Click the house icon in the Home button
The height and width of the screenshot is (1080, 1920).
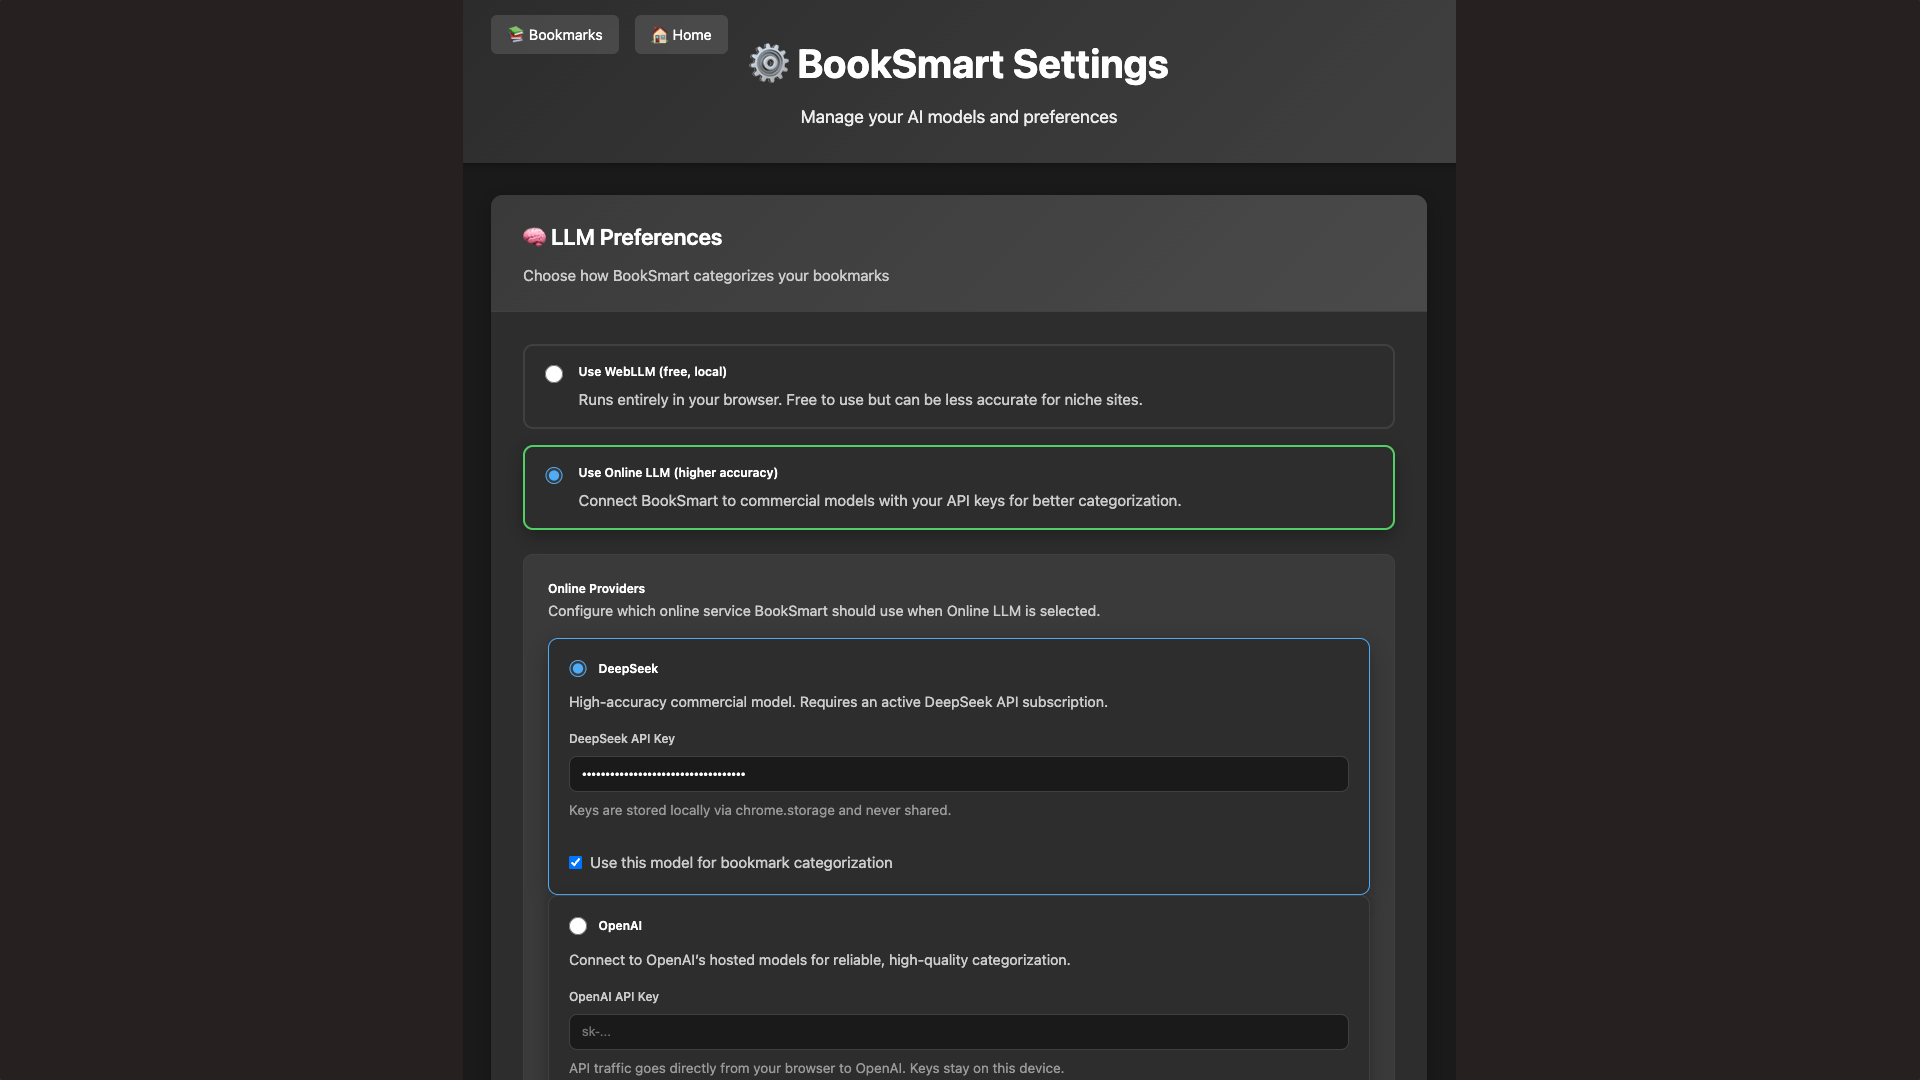tap(659, 36)
